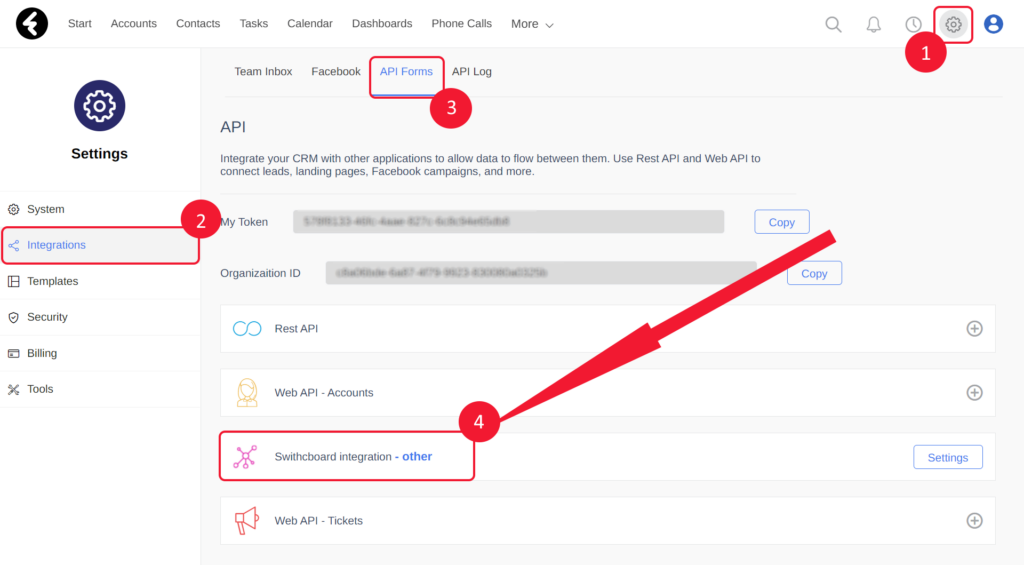Open Switchboard integration Settings button

tap(947, 457)
